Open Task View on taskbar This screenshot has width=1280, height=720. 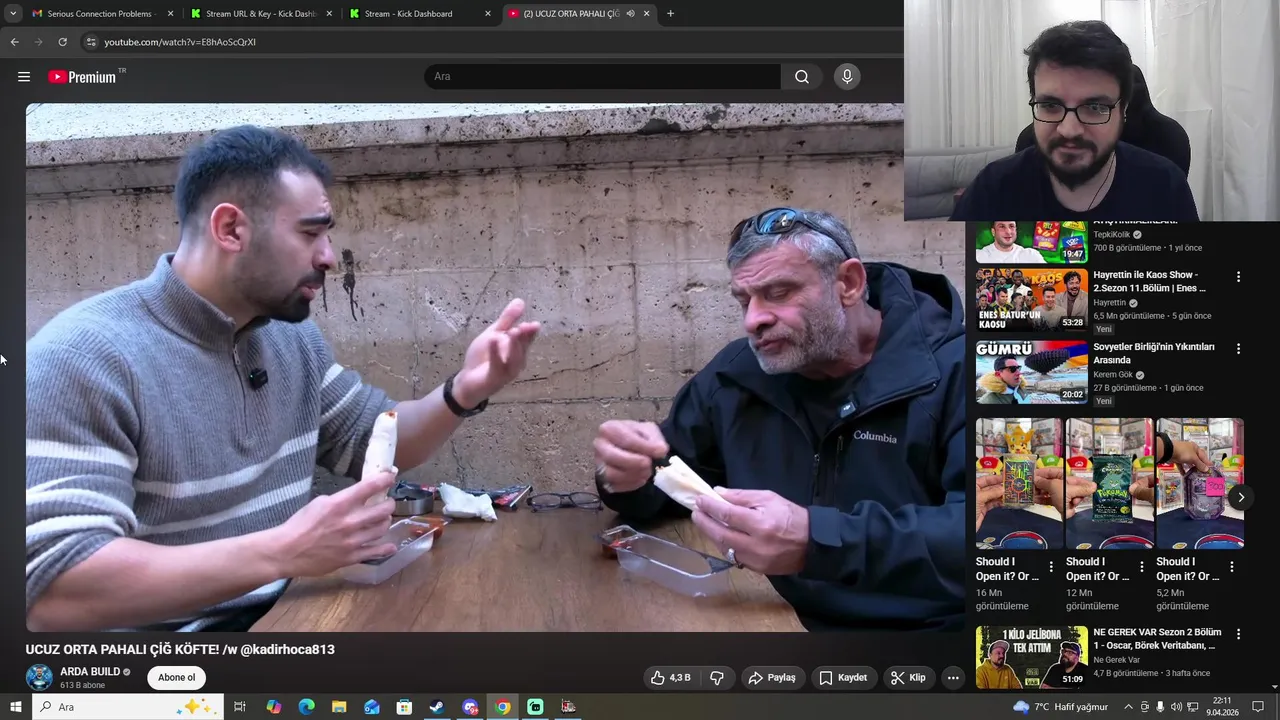(240, 707)
